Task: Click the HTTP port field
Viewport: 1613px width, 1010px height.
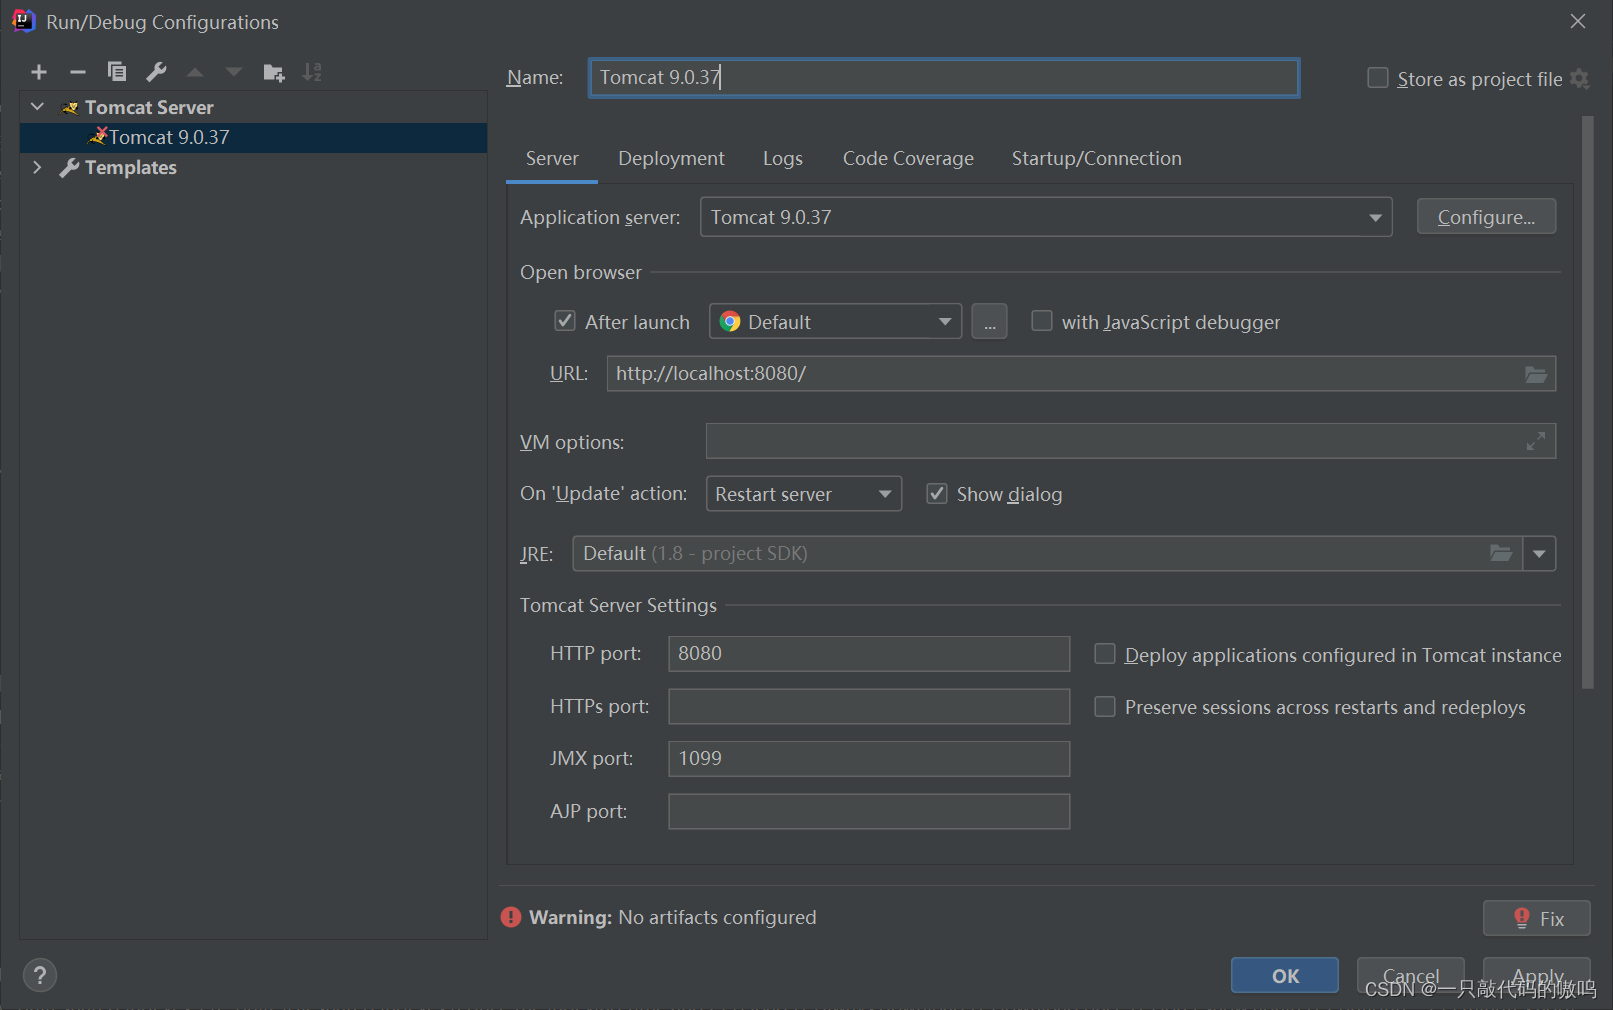Action: (868, 654)
